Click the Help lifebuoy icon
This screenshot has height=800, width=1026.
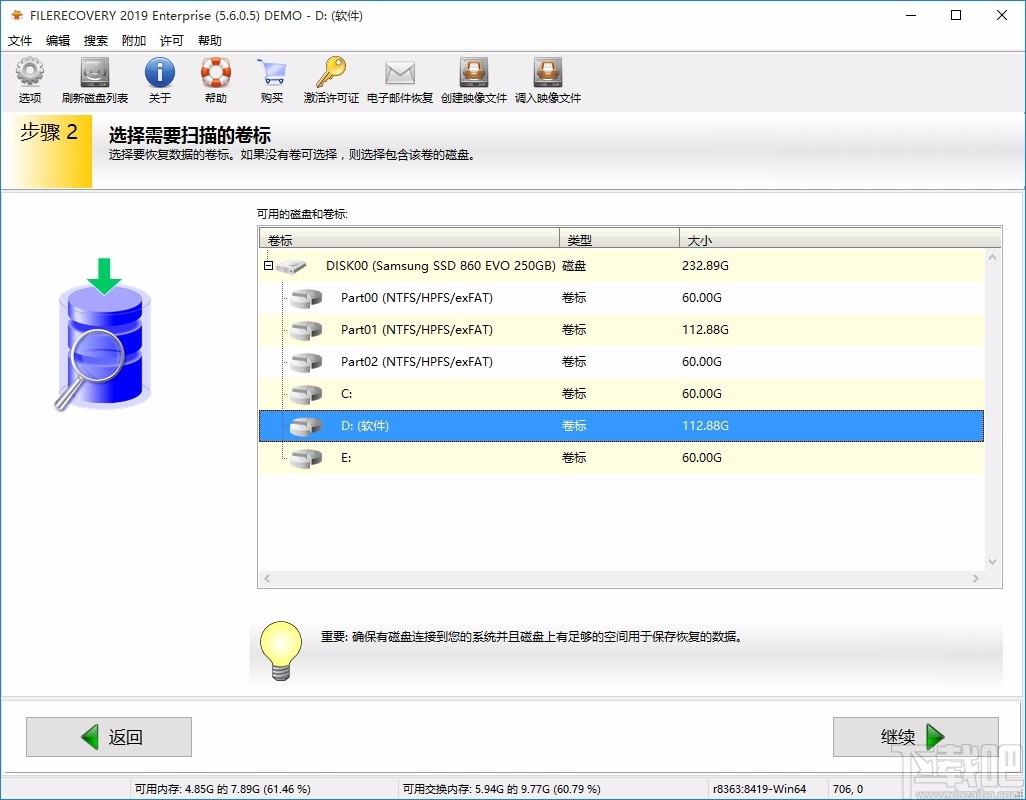[215, 73]
